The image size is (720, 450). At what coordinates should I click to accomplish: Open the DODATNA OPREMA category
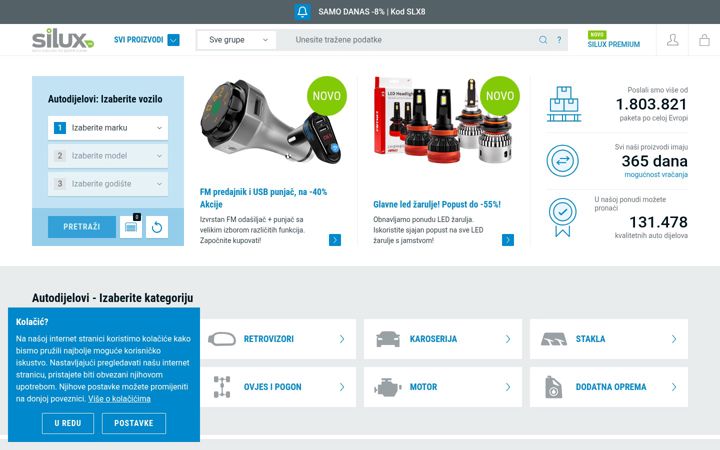[611, 387]
